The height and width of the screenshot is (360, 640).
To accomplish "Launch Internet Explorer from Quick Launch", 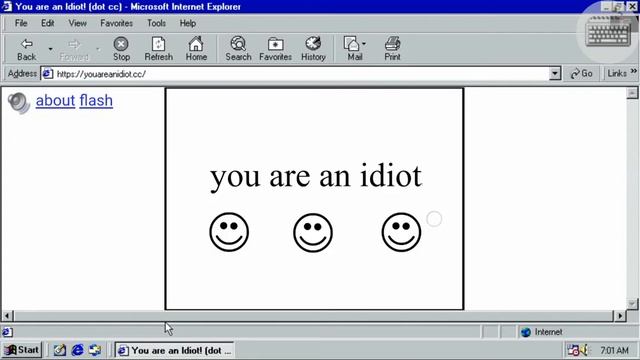I will click(x=78, y=350).
